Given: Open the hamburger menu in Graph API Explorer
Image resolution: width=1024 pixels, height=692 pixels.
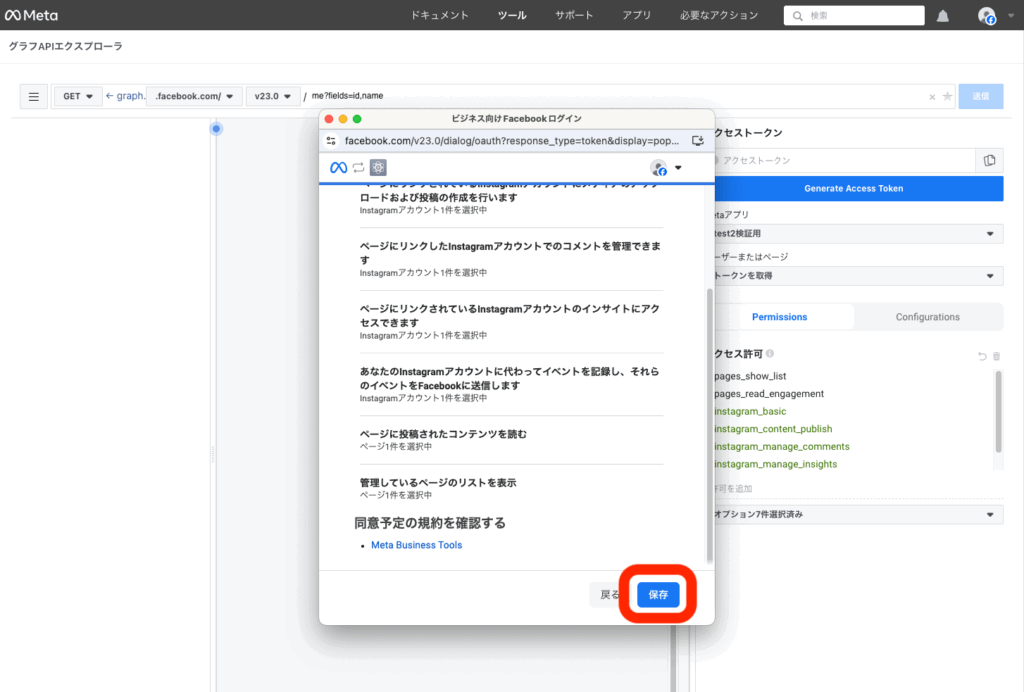Looking at the screenshot, I should [x=33, y=97].
